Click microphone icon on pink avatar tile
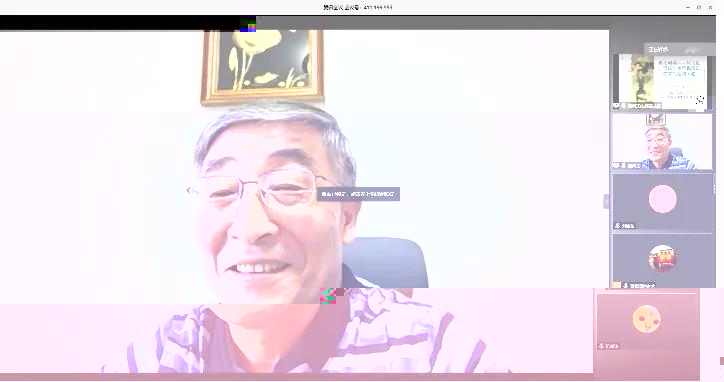The image size is (724, 382). [617, 226]
